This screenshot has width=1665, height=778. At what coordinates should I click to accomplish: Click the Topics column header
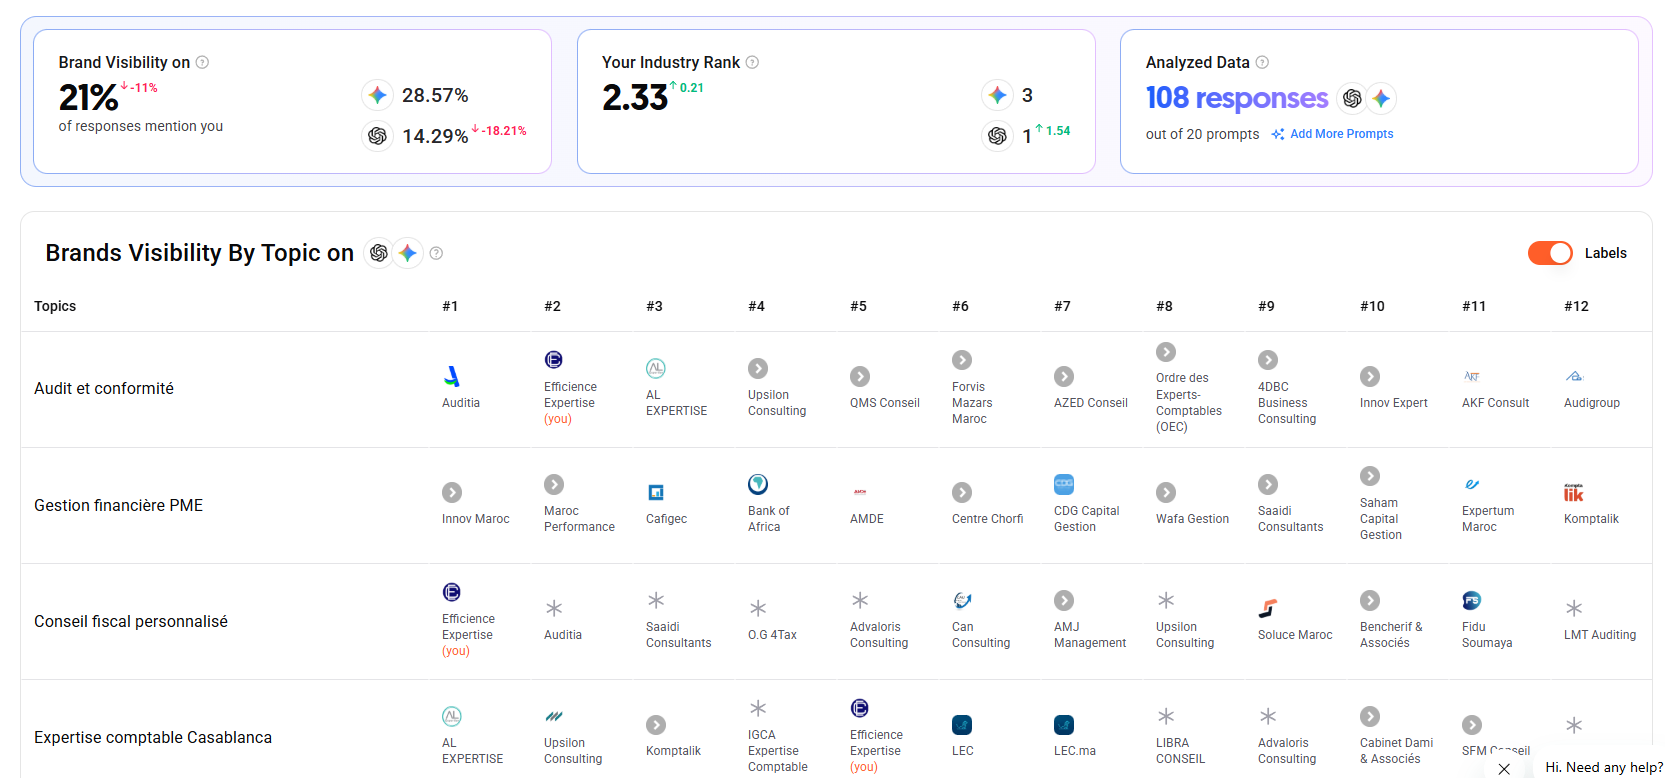[x=55, y=306]
